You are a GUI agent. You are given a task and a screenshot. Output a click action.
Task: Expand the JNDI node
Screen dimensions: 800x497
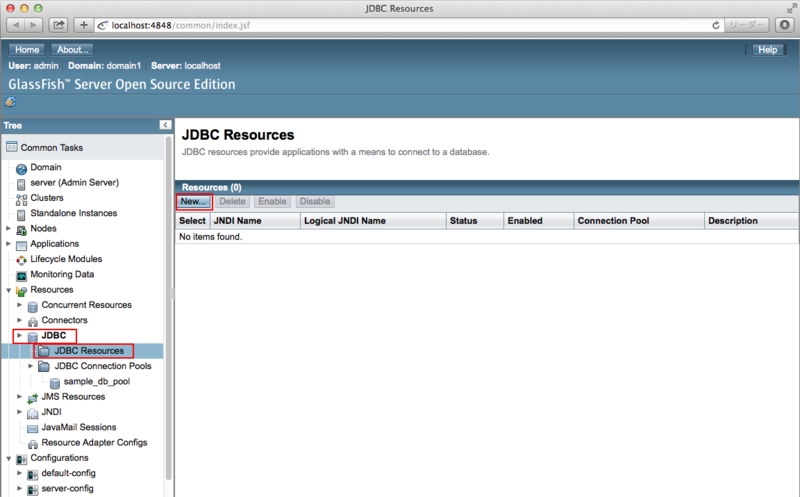[19, 412]
